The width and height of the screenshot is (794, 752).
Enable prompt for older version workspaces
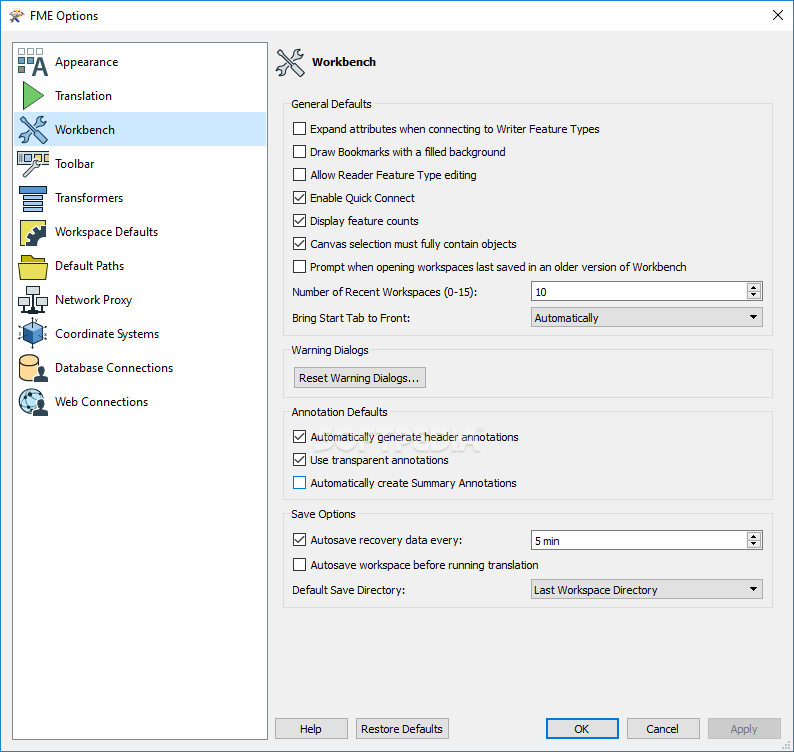coord(299,266)
